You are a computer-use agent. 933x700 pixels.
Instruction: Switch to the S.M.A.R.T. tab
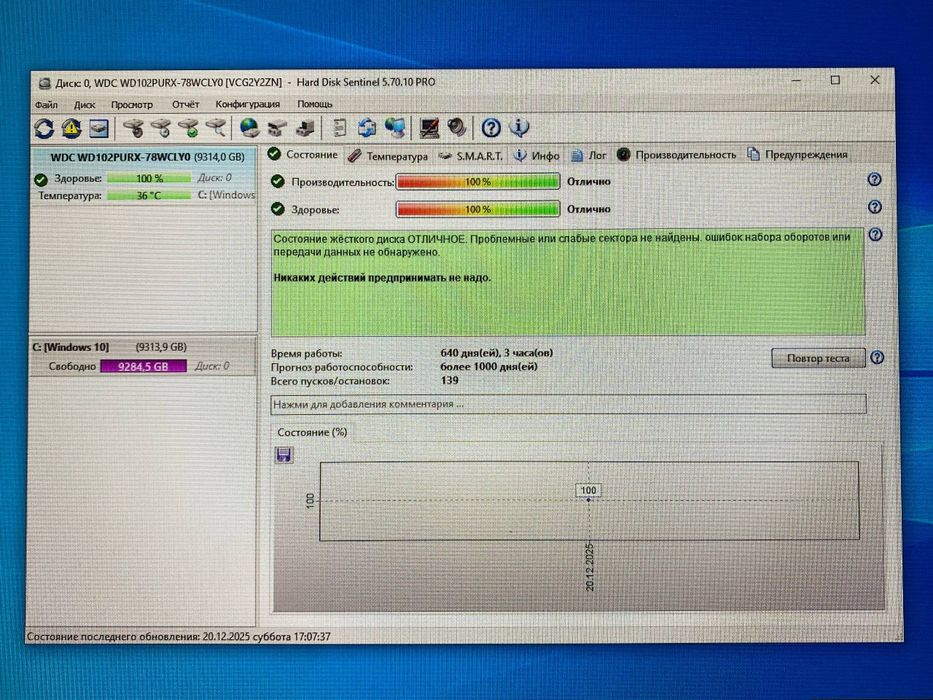(471, 156)
